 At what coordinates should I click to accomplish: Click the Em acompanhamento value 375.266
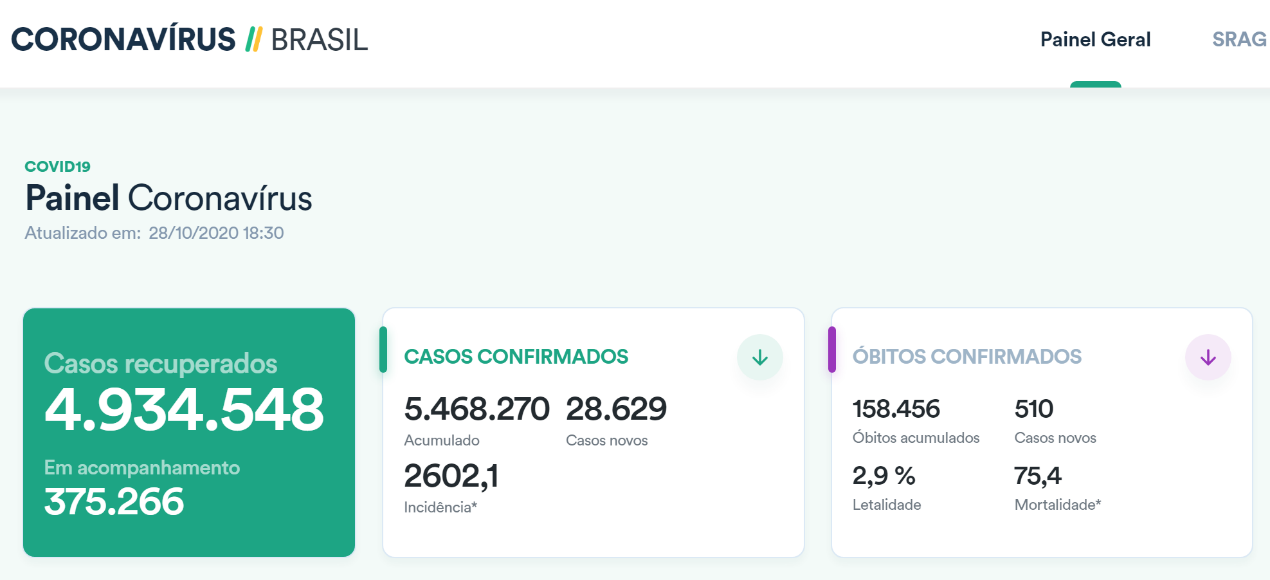coord(114,501)
